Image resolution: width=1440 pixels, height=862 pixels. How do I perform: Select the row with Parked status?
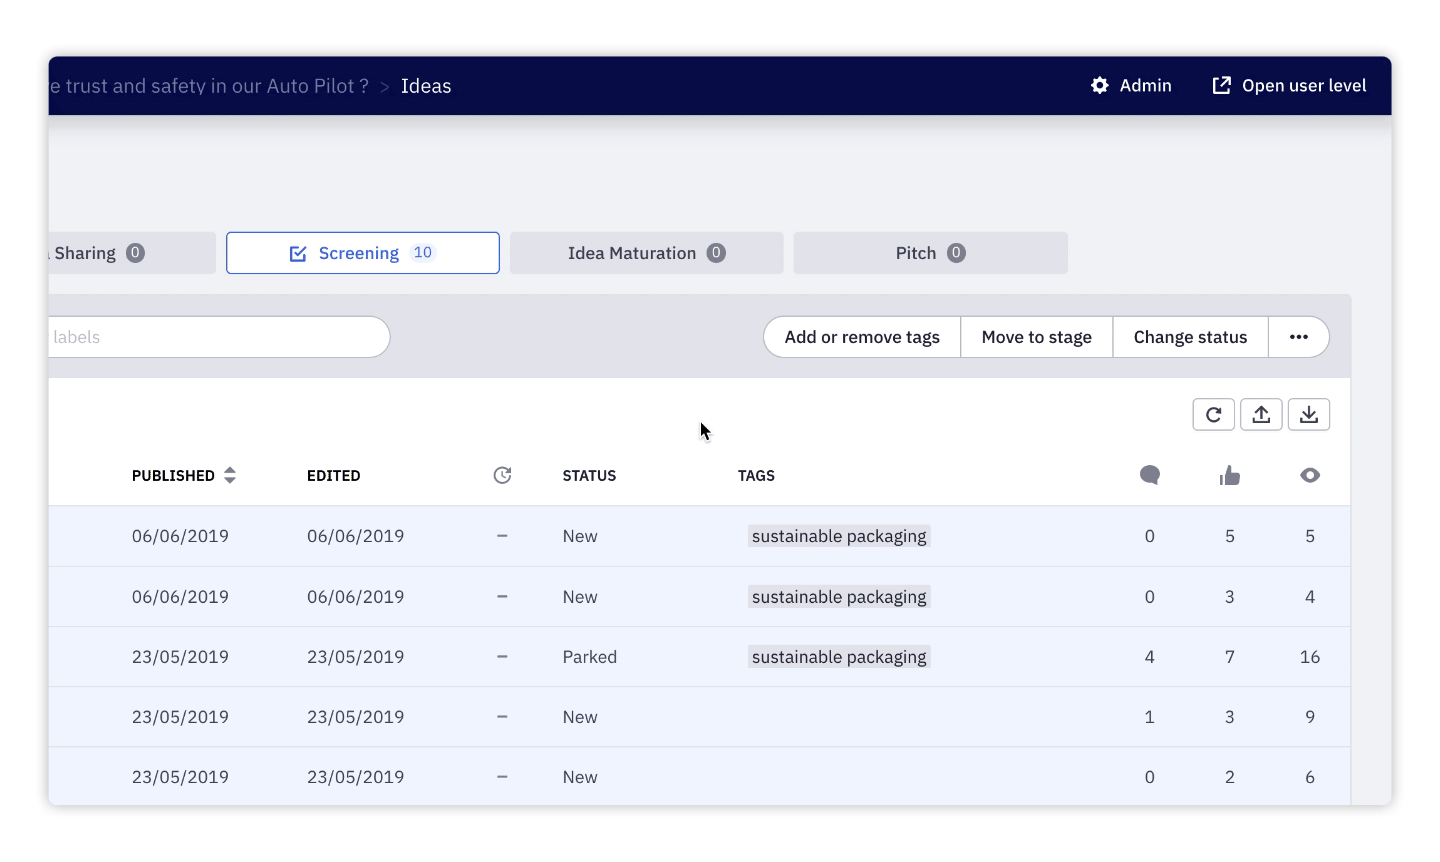(590, 657)
